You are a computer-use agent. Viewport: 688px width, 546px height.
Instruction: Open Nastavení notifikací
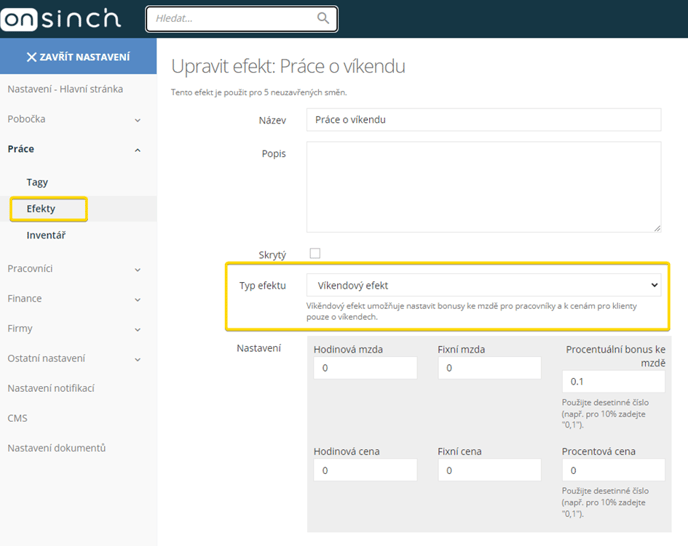tap(51, 388)
